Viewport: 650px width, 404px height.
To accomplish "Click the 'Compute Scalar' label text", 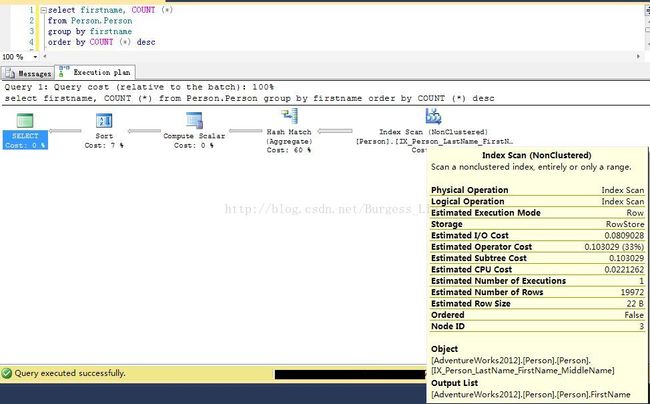I will (x=194, y=136).
